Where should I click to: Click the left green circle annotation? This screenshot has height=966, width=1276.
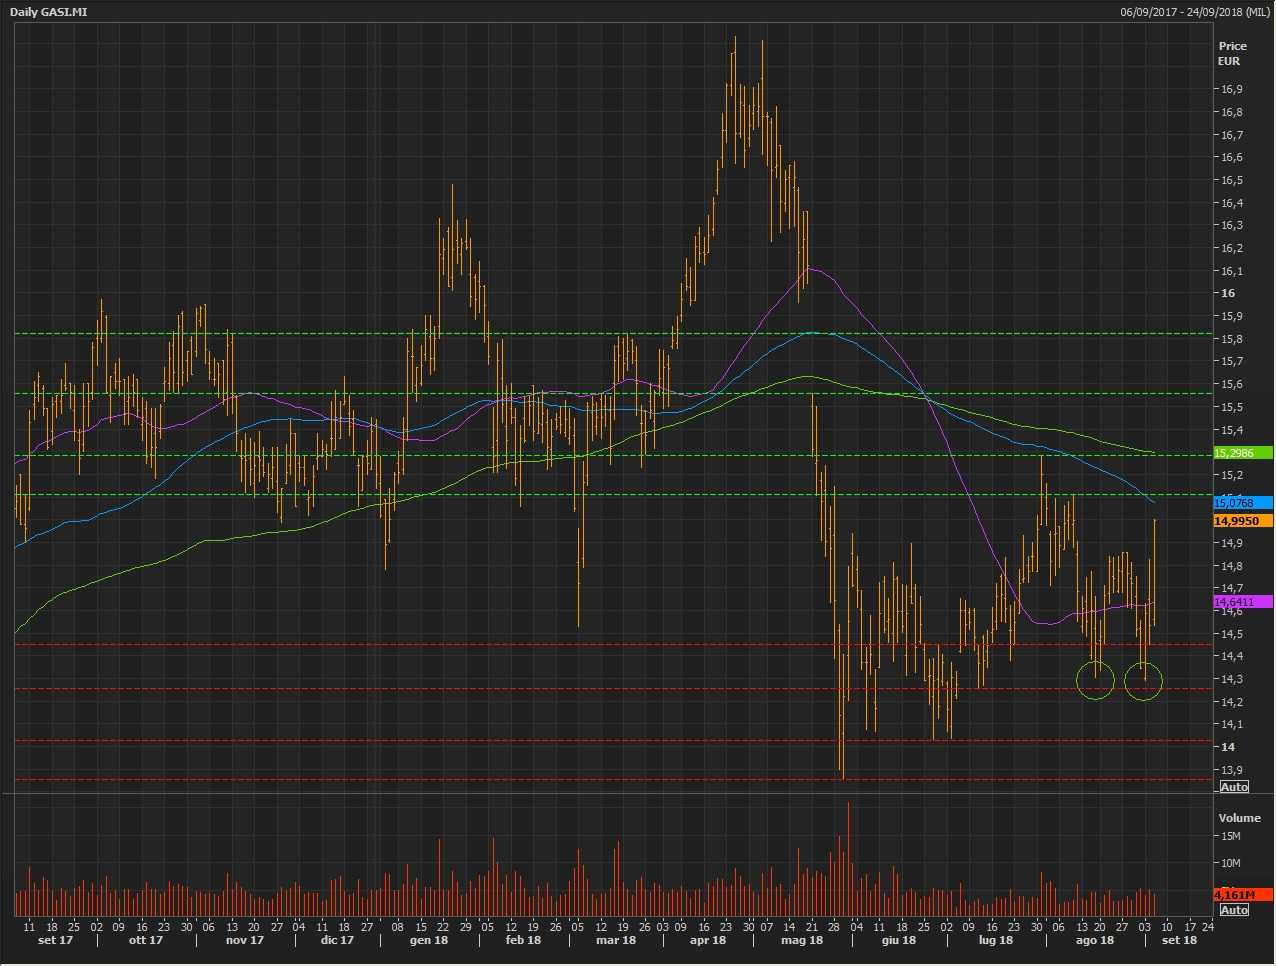coord(1095,680)
